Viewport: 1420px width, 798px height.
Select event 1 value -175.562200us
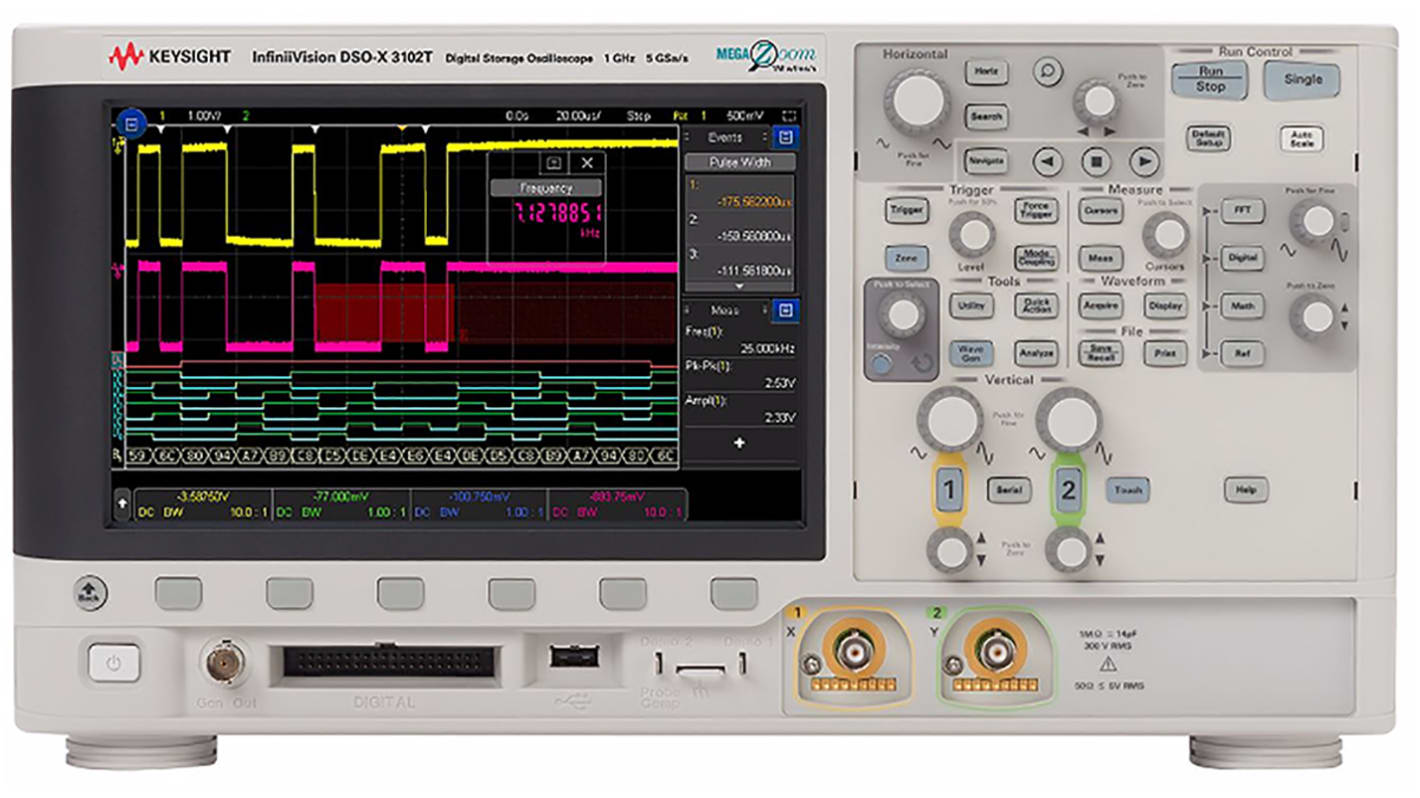(740, 194)
